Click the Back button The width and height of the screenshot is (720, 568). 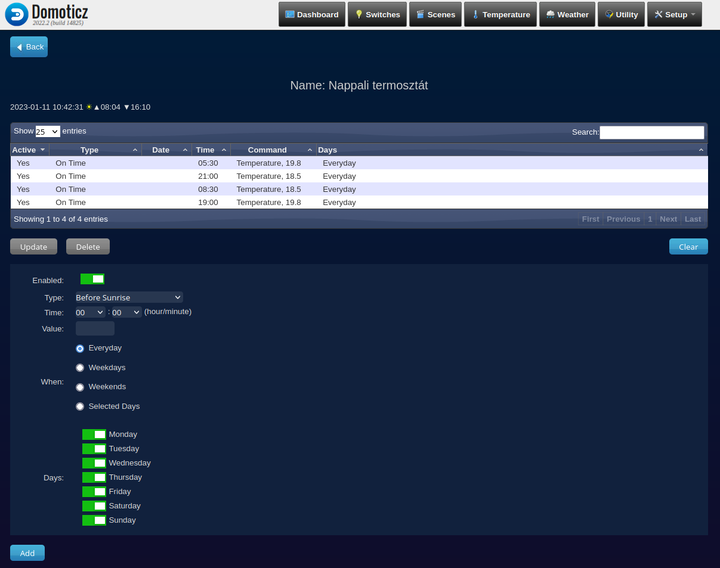point(29,47)
